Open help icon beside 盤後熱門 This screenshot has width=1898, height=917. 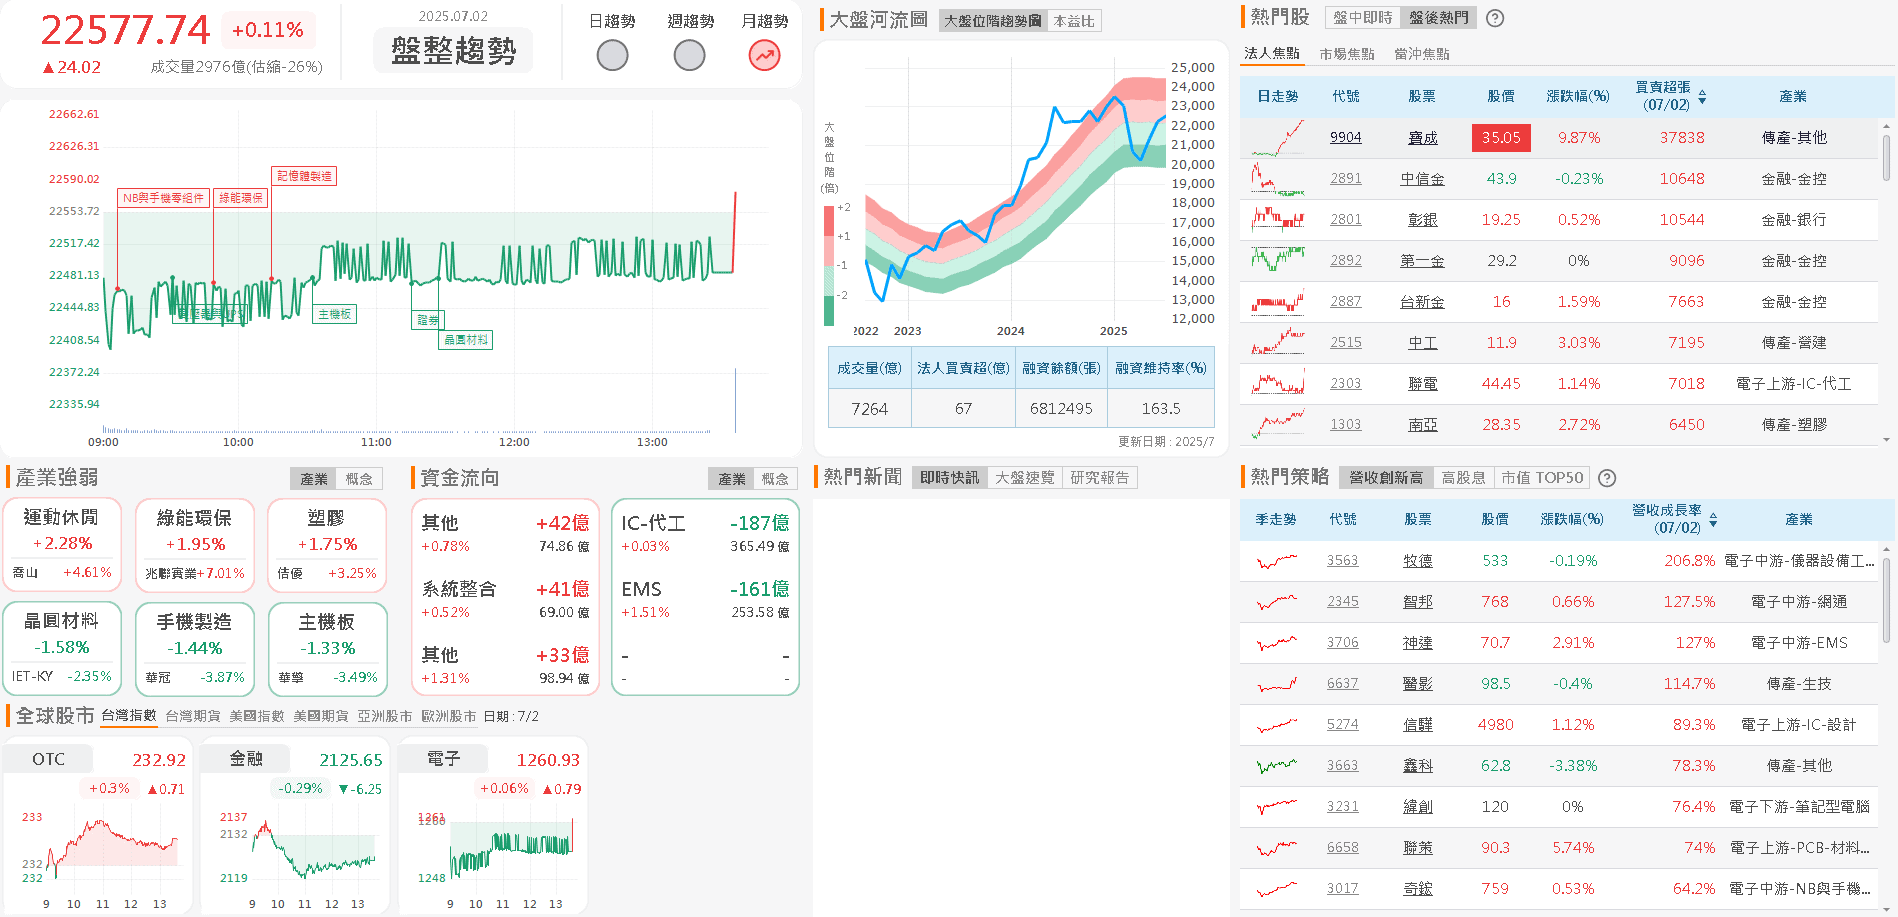[x=1495, y=18]
